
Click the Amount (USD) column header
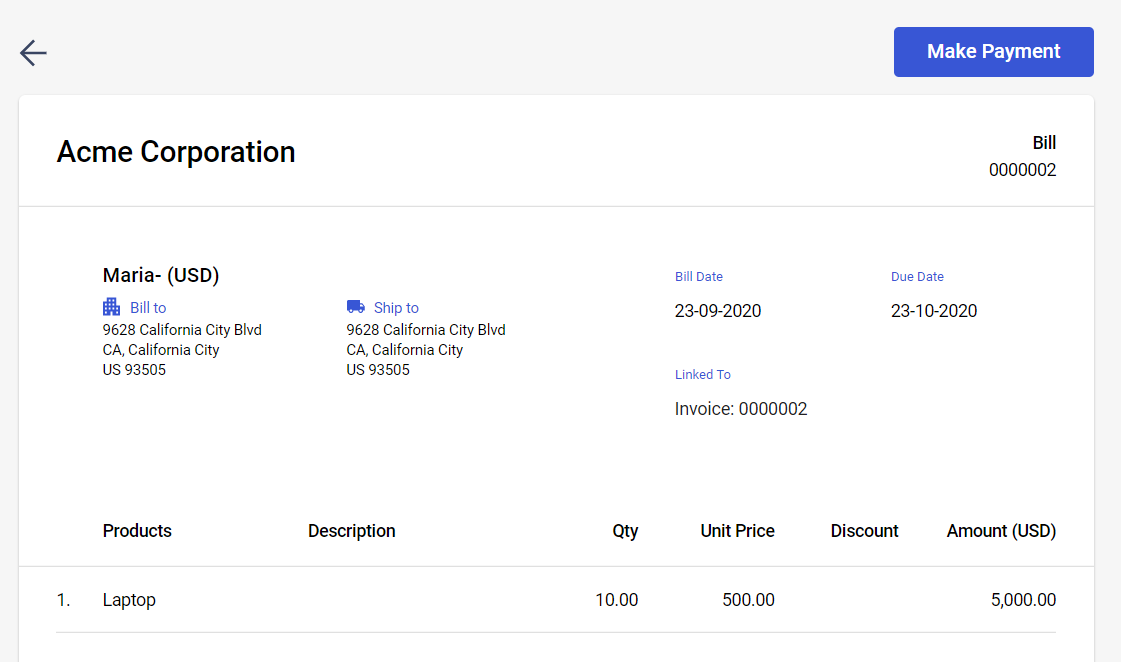[x=1001, y=531]
